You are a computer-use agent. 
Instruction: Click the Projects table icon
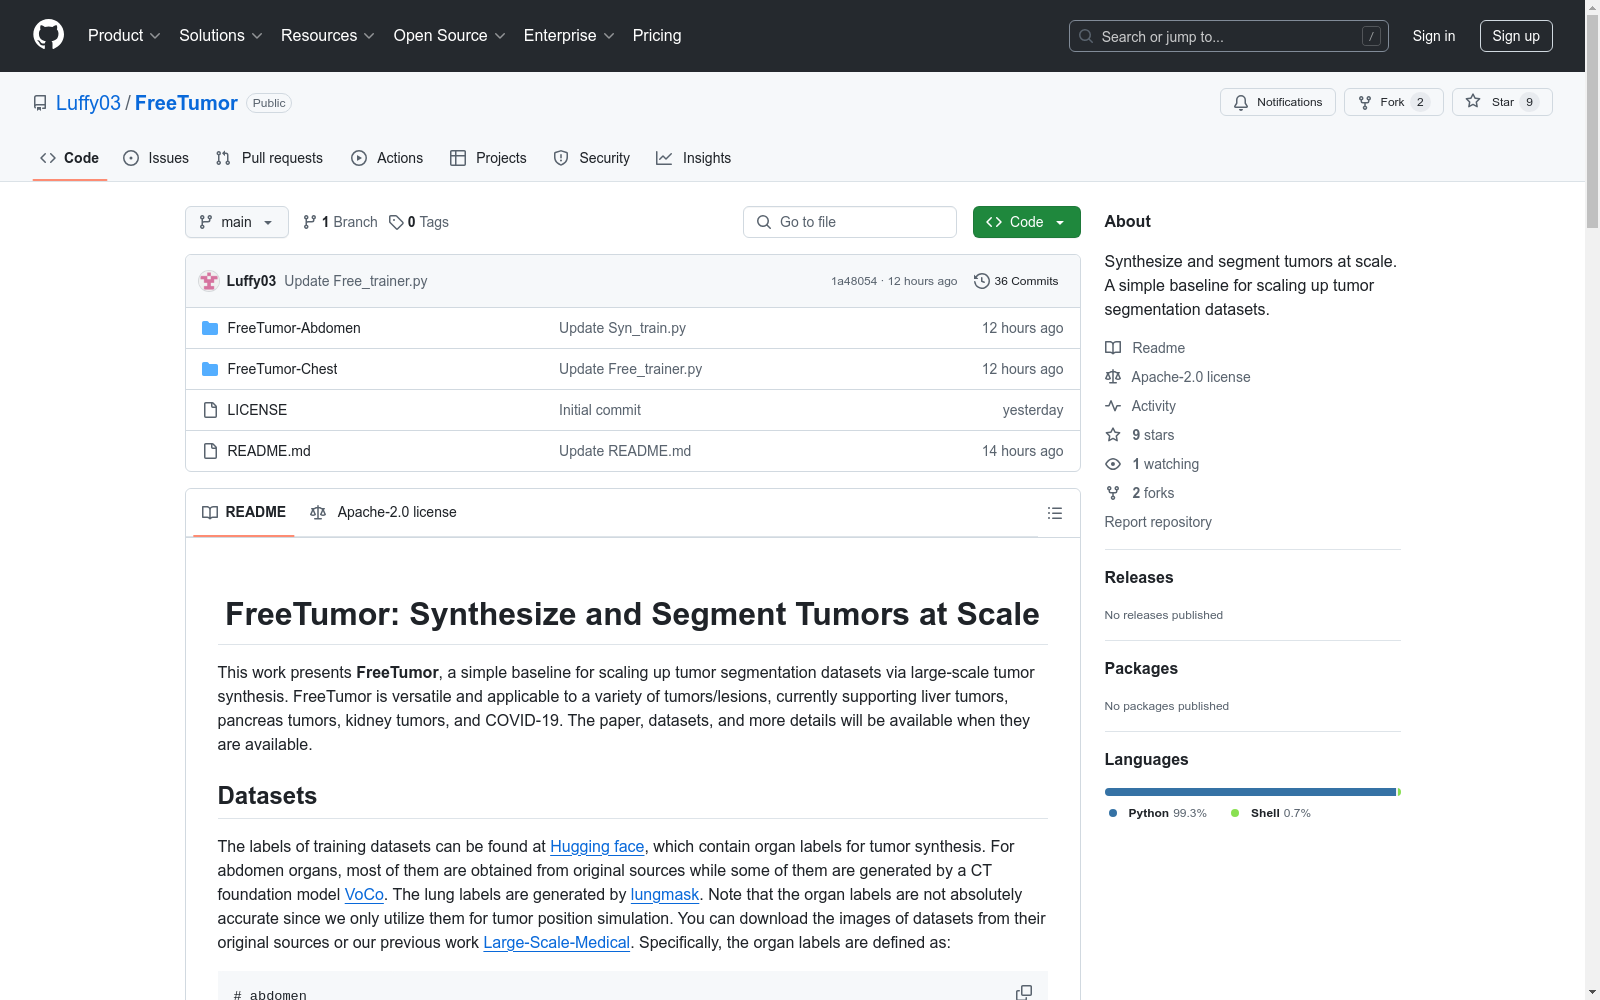[x=458, y=158]
